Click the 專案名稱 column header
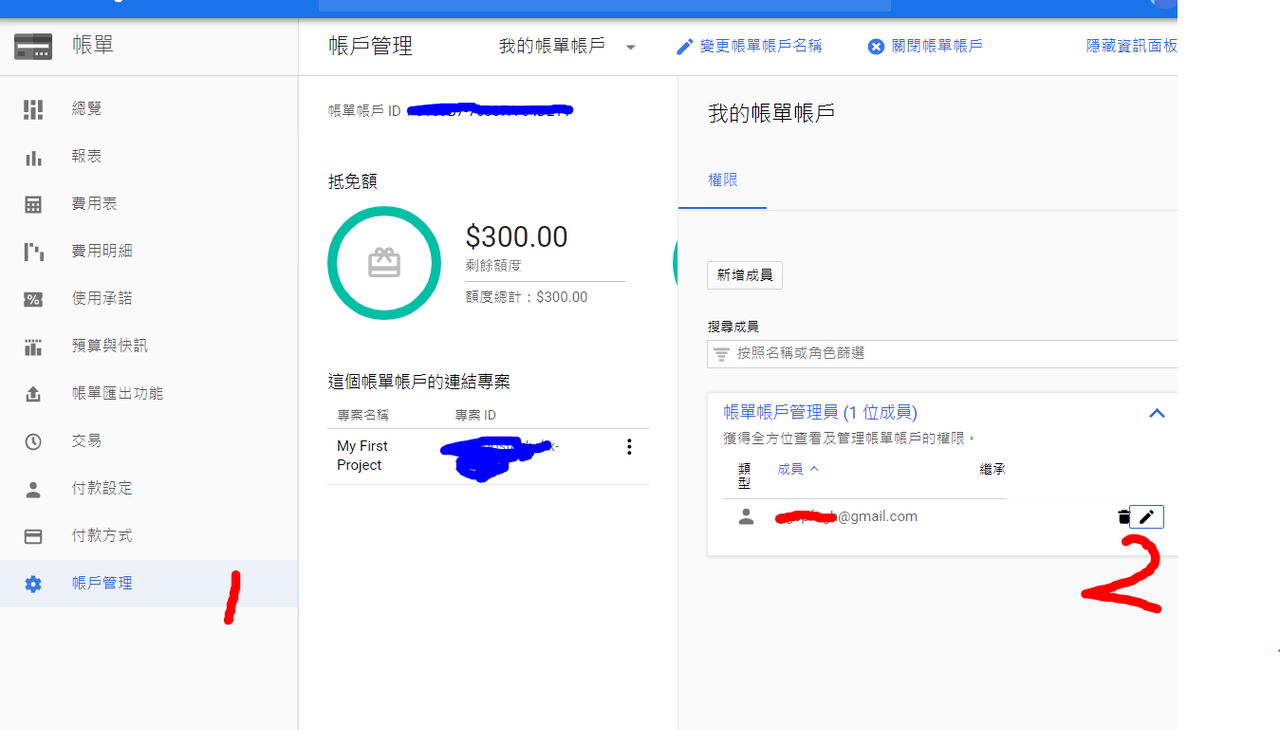Viewport: 1280px width, 730px height. click(x=363, y=415)
